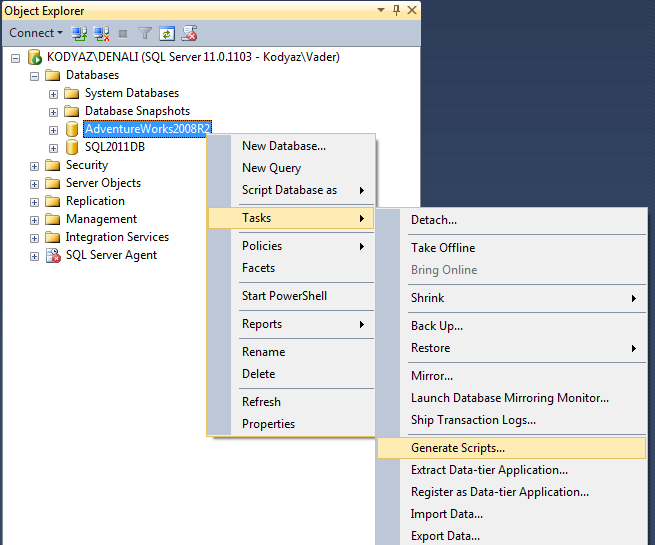Choose Mirror... in Tasks submenu
This screenshot has height=545, width=655.
pyautogui.click(x=511, y=376)
